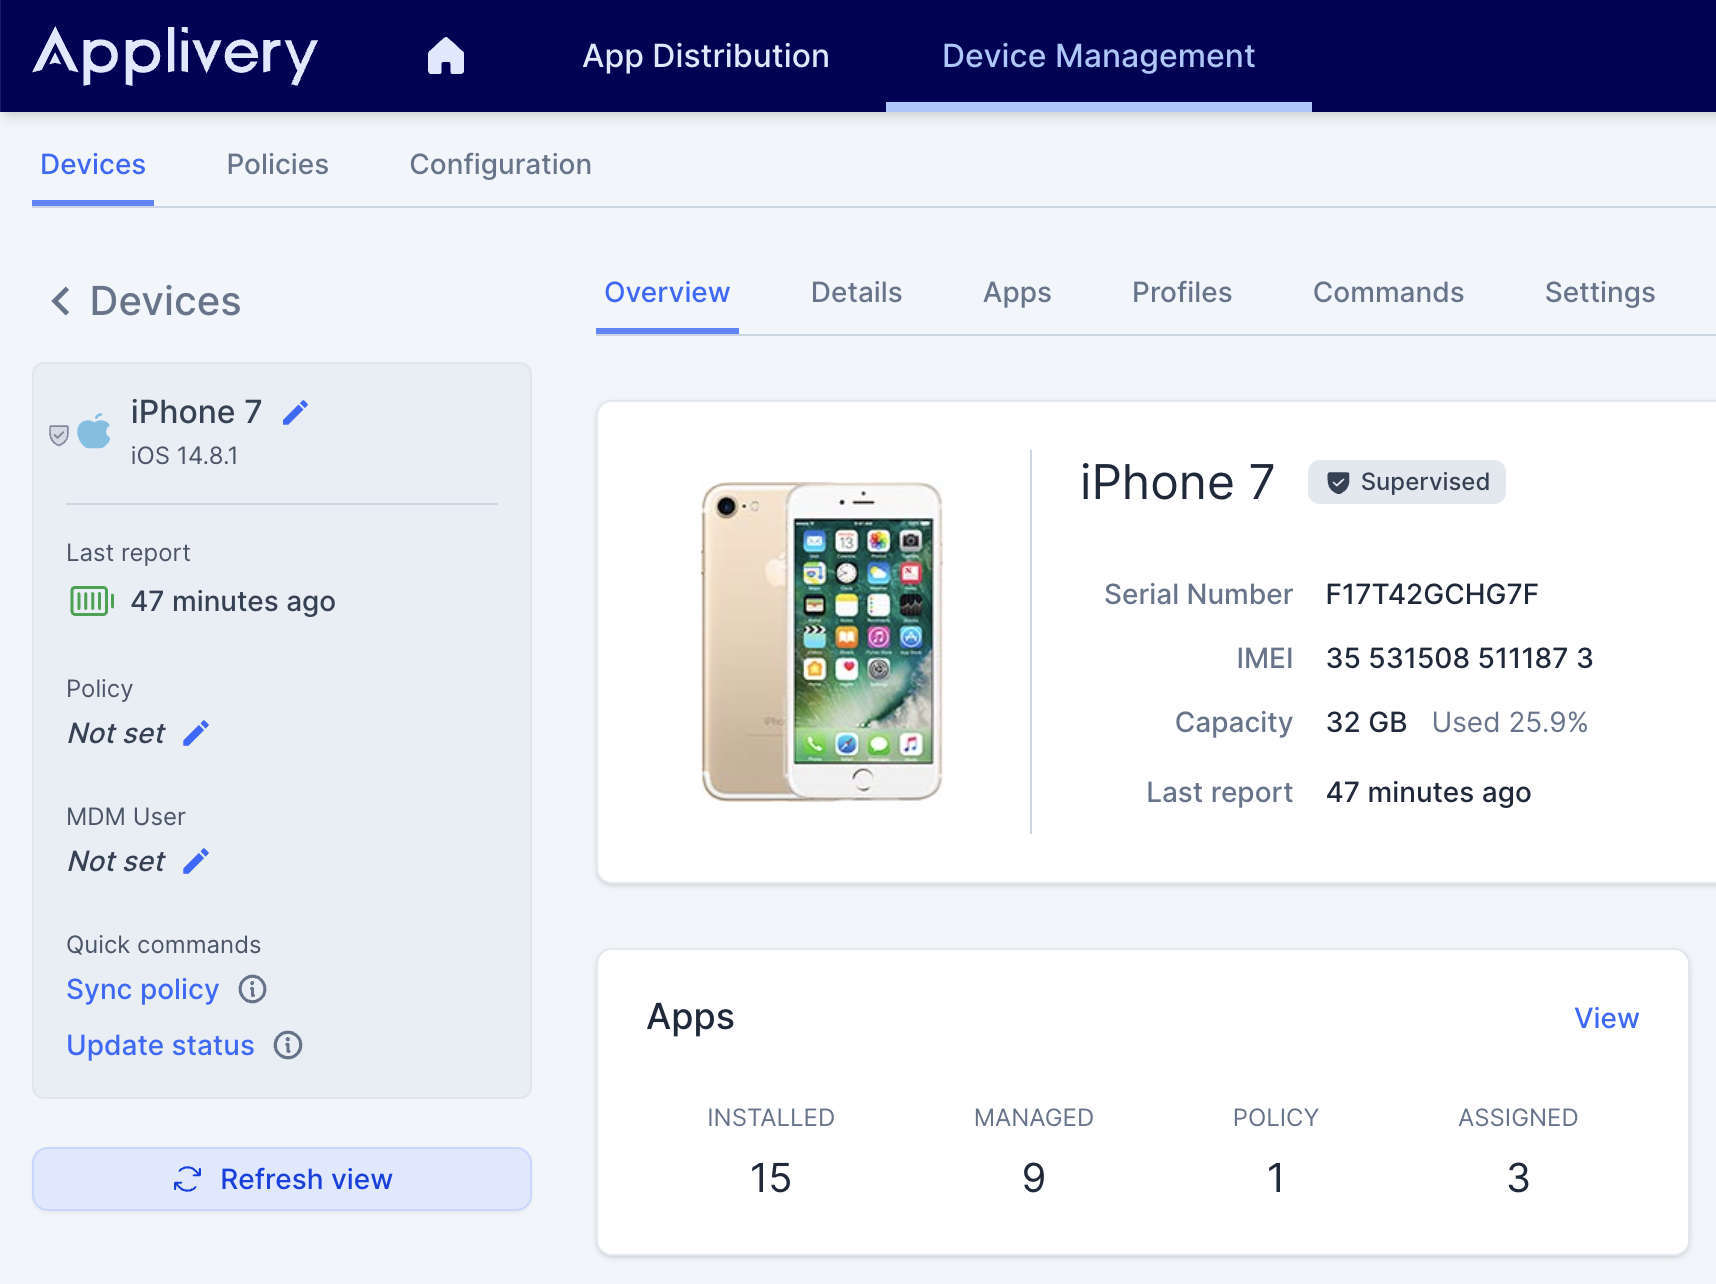Go to the Commands tab
Image resolution: width=1716 pixels, height=1284 pixels.
coord(1388,292)
